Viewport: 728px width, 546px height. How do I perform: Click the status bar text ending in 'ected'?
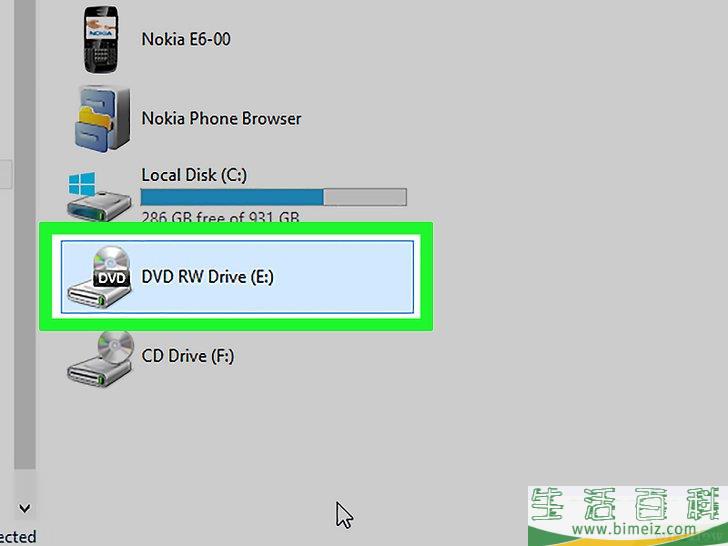(18, 537)
